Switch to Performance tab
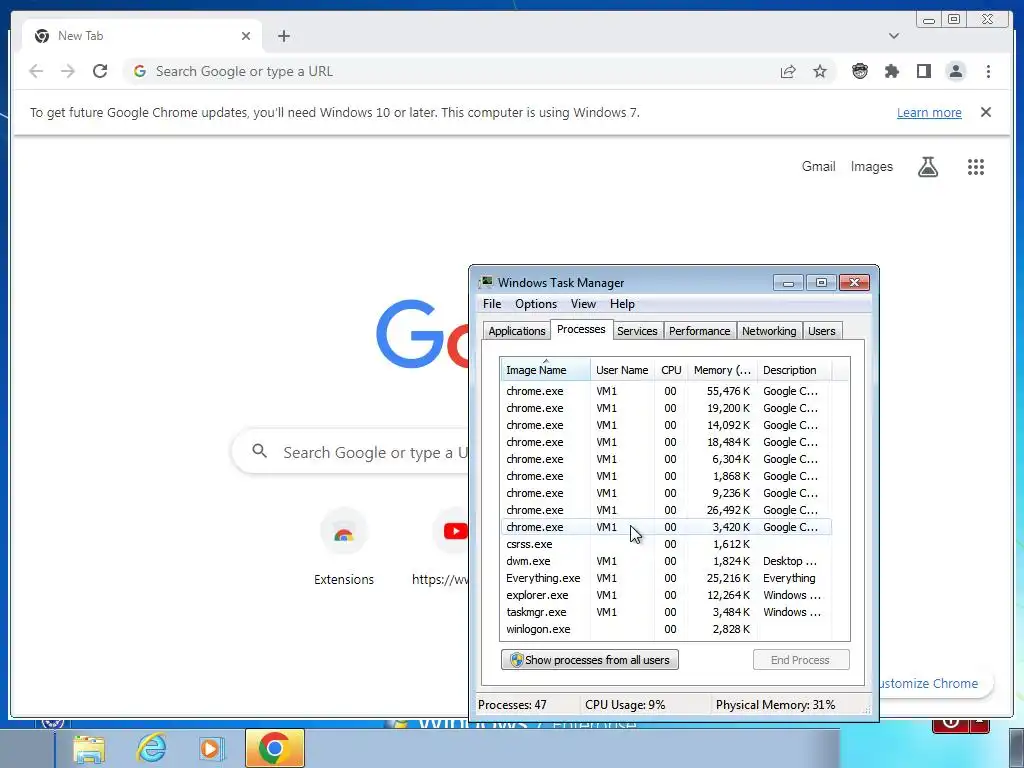 tap(699, 331)
